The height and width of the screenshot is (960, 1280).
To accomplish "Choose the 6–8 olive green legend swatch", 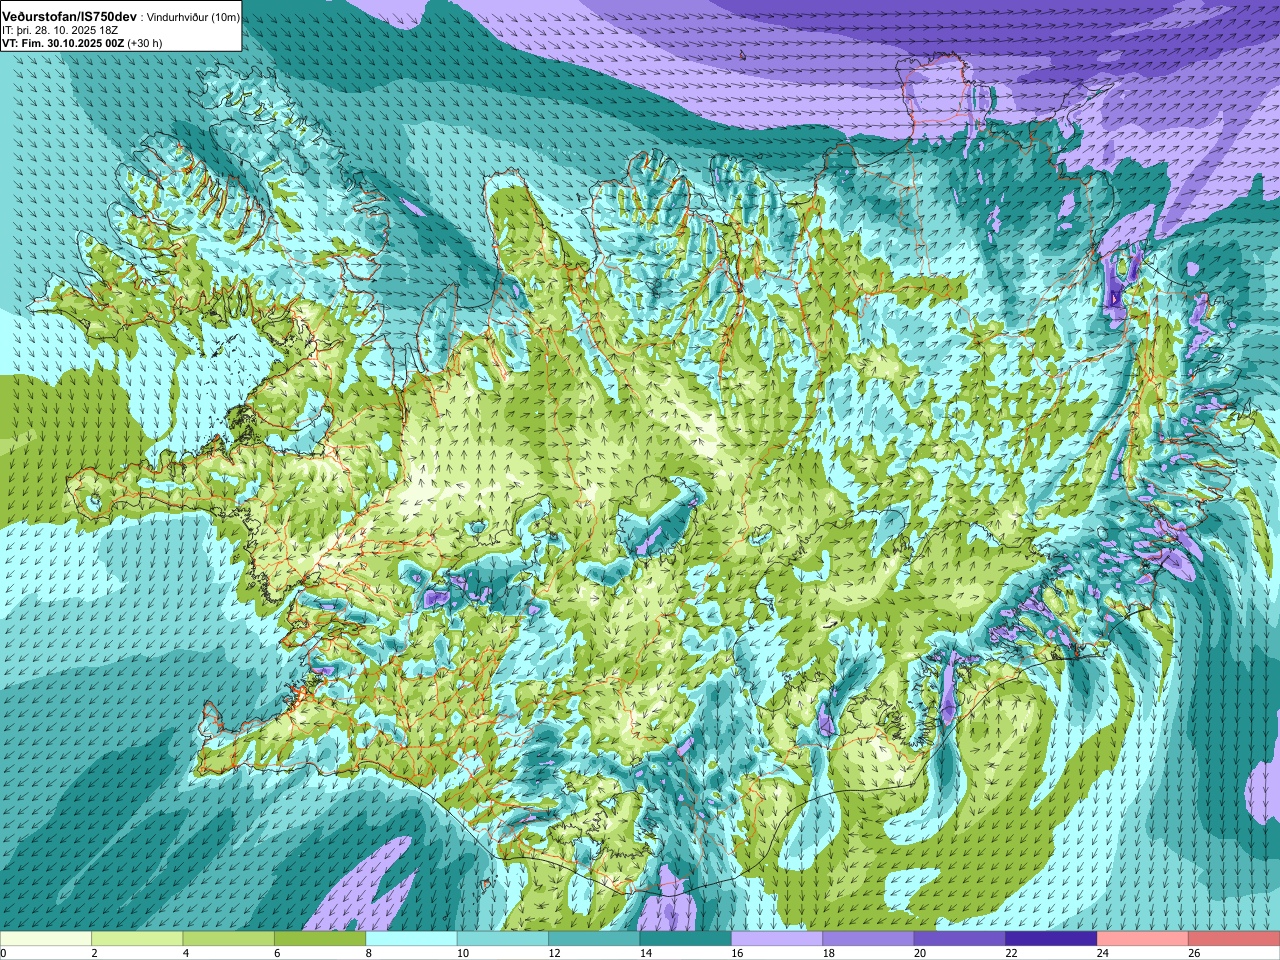I will tap(320, 939).
